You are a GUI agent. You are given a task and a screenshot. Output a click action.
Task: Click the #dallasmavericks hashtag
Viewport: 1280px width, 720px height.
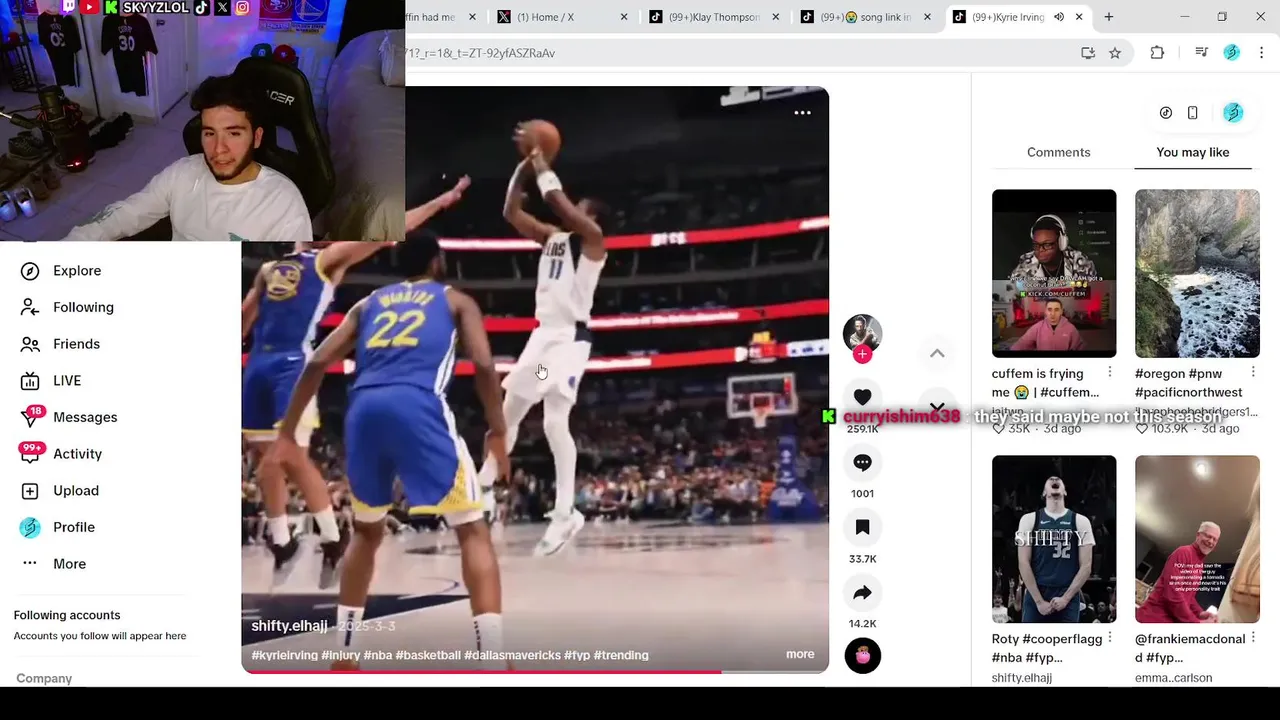click(x=512, y=655)
